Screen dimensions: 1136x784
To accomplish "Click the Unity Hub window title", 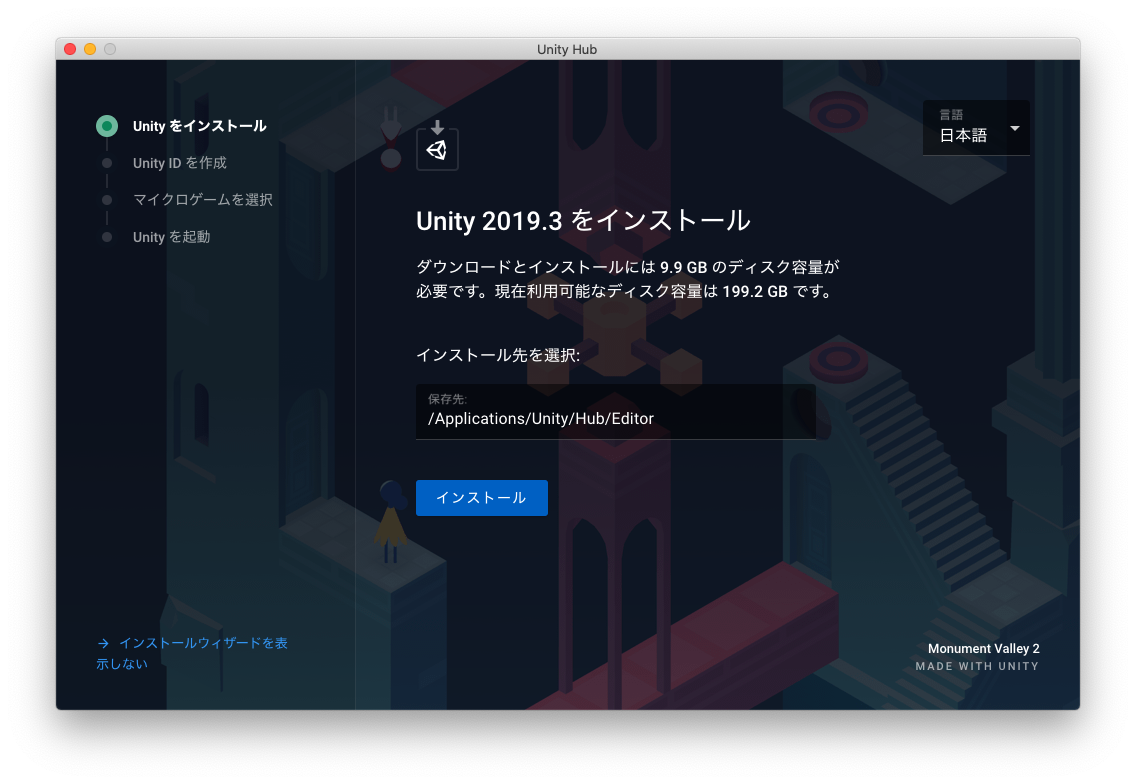I will tap(567, 49).
